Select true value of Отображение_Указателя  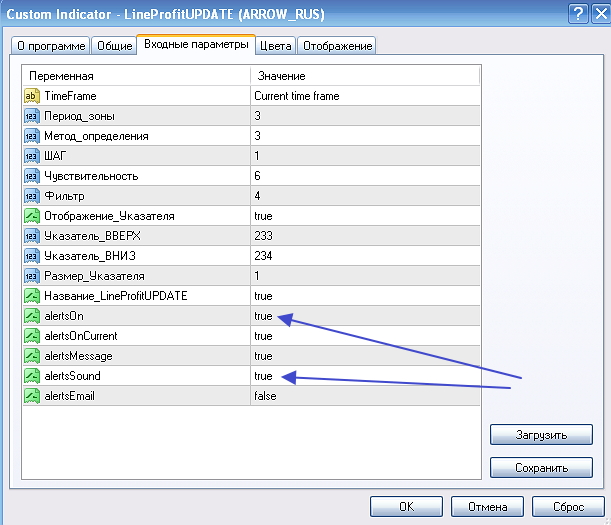(263, 216)
